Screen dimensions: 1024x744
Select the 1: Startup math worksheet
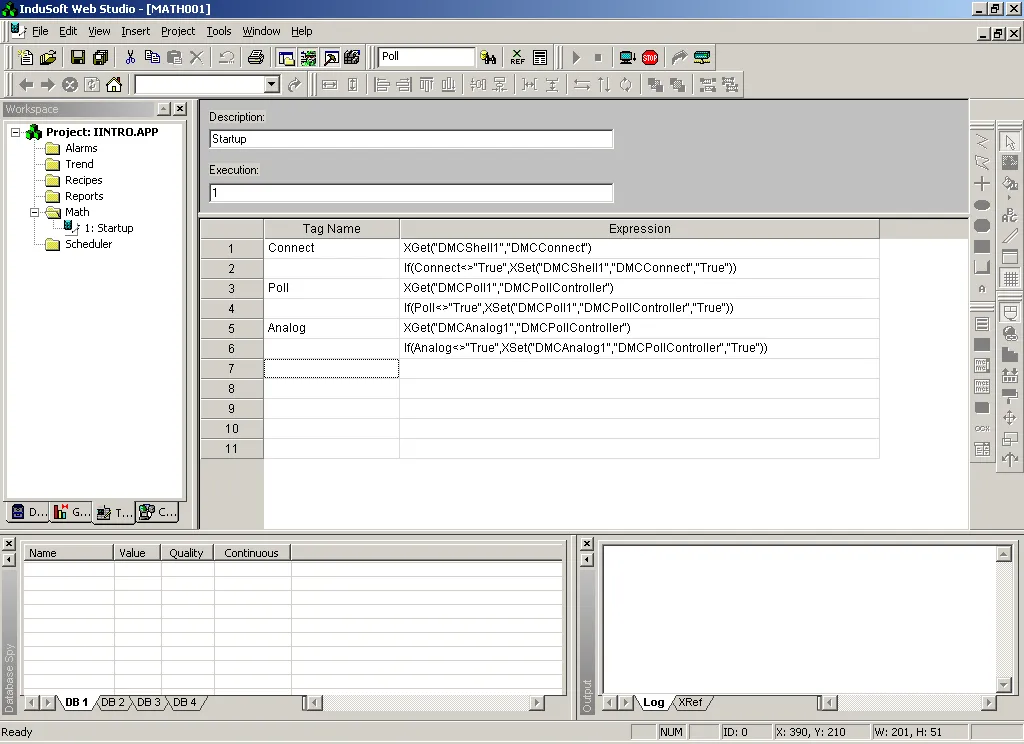[108, 228]
